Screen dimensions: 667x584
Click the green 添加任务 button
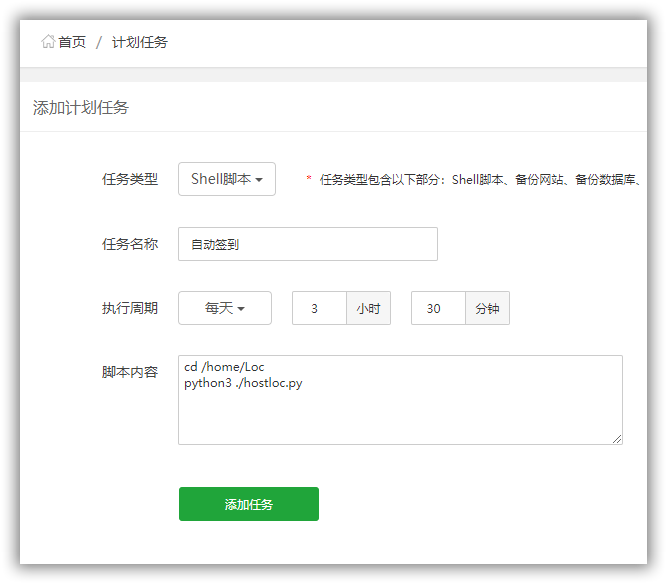(249, 504)
